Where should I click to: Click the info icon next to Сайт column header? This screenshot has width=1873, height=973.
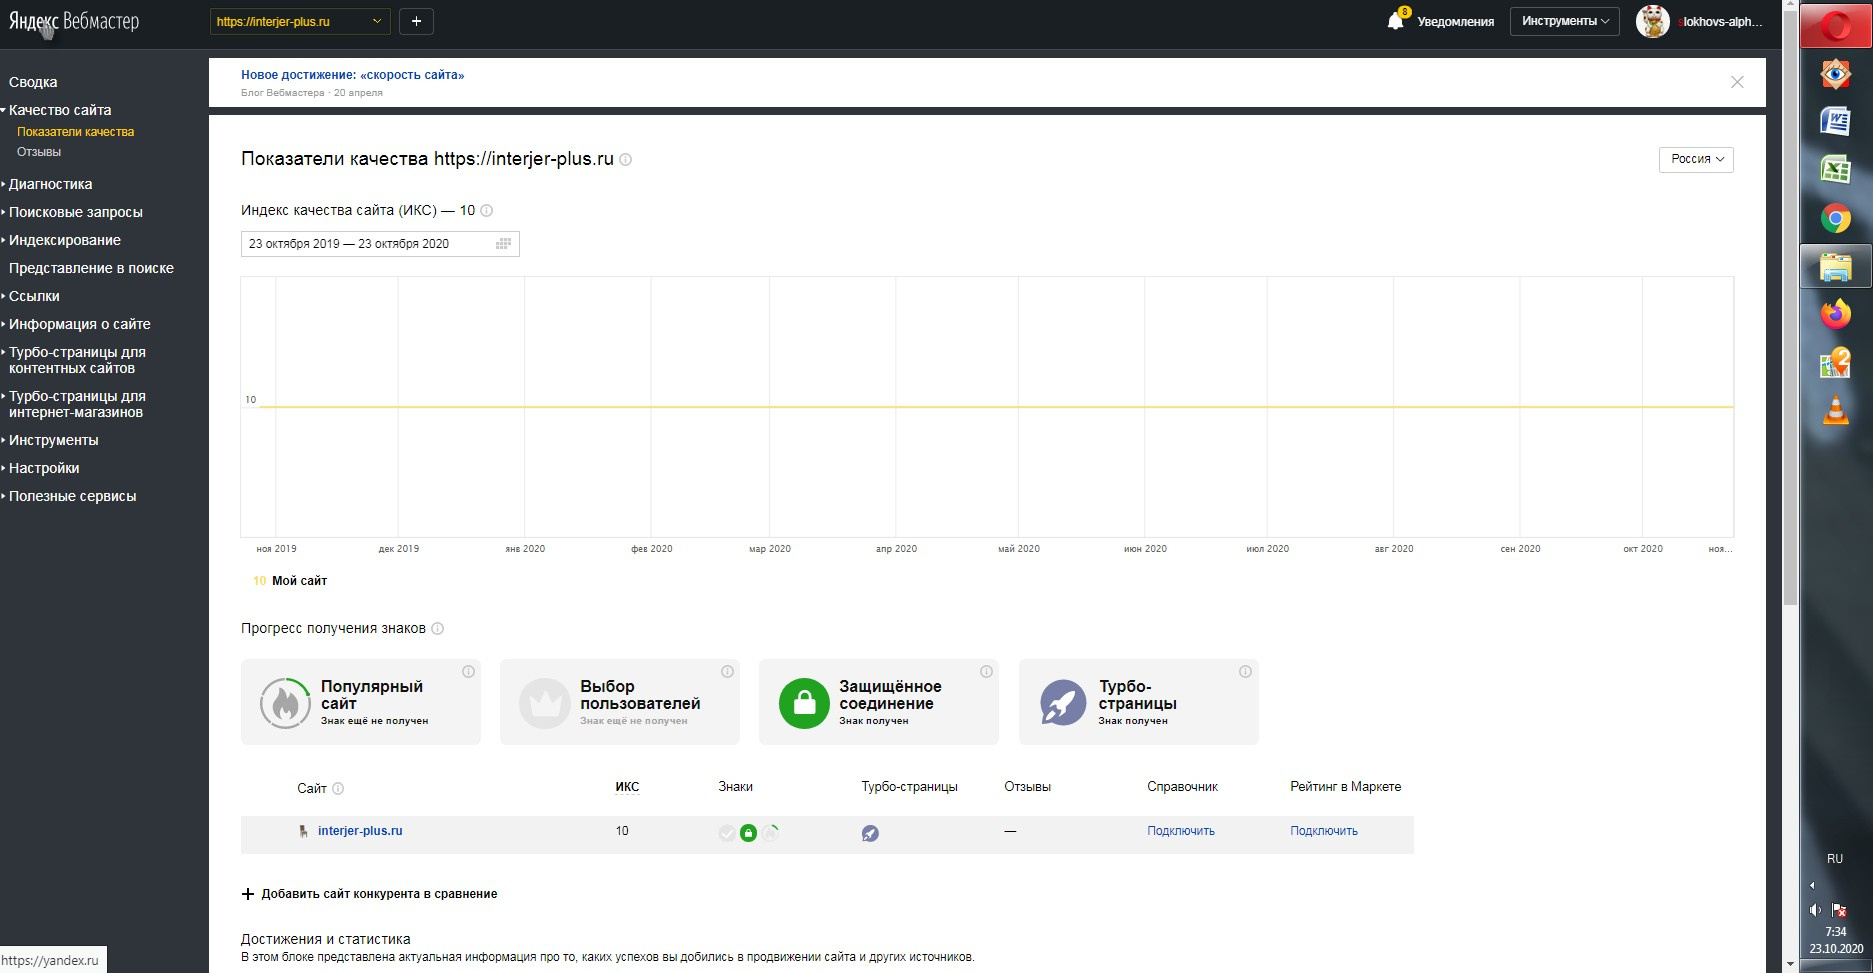point(338,789)
